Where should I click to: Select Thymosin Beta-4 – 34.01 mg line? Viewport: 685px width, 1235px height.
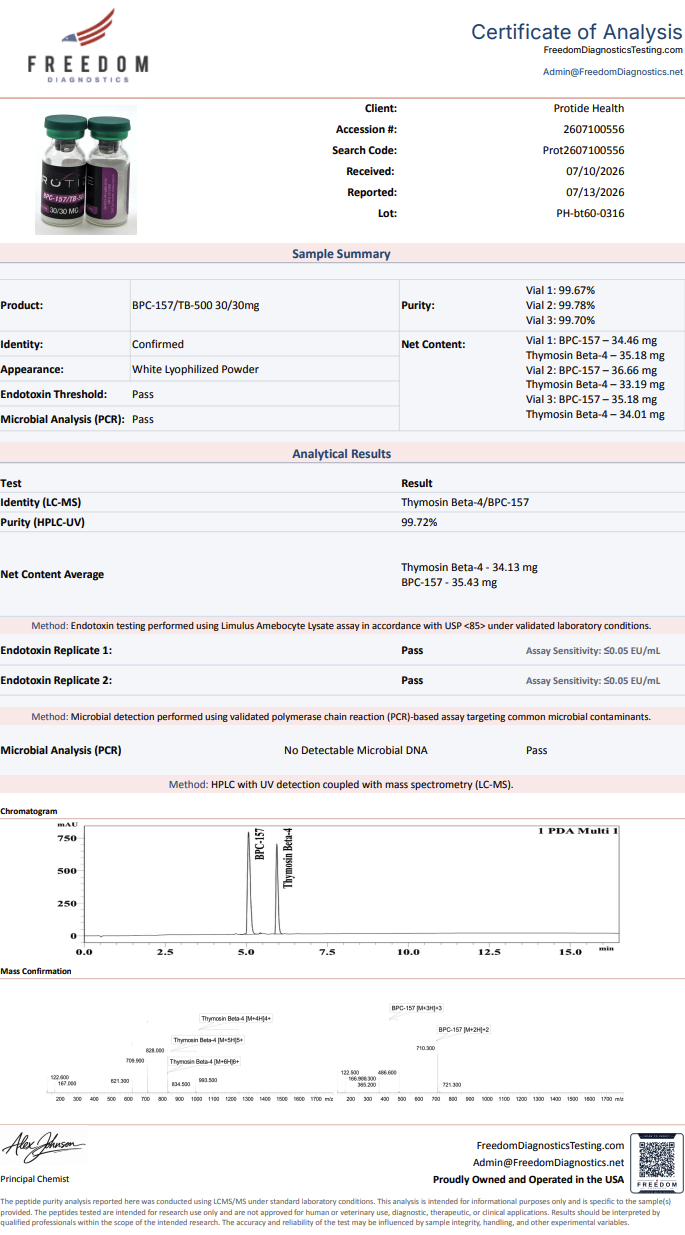pyautogui.click(x=595, y=414)
